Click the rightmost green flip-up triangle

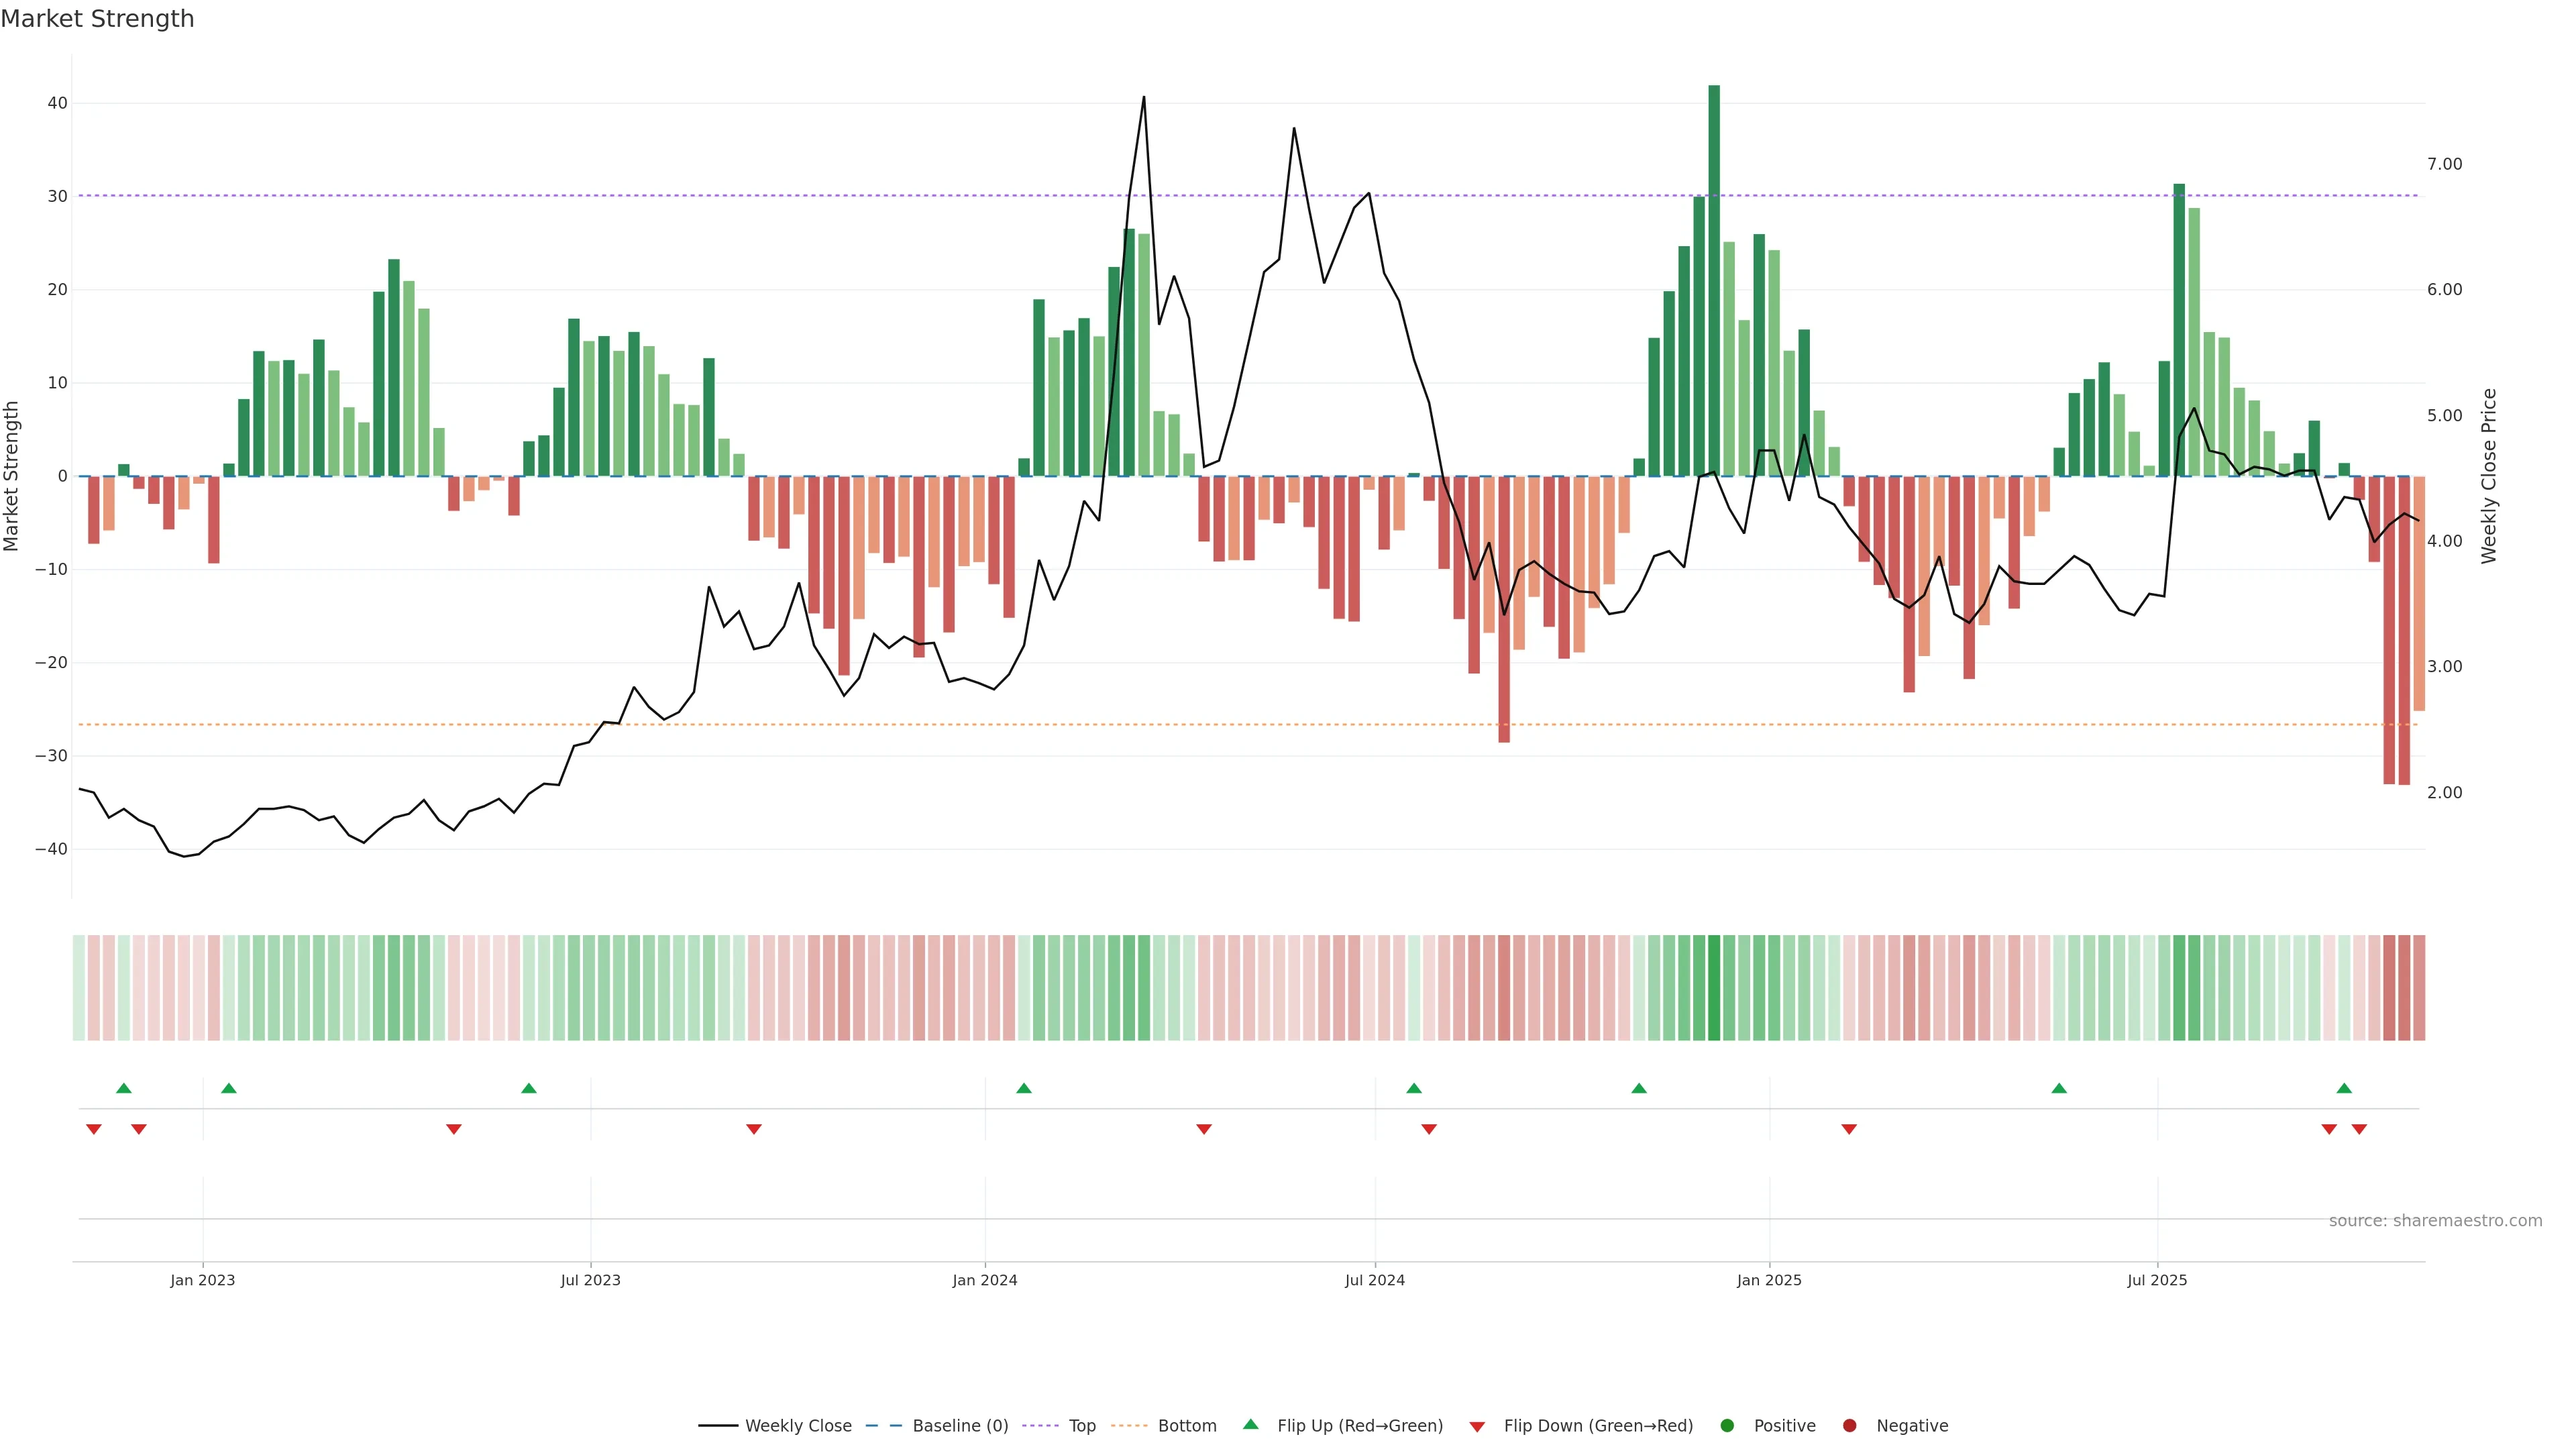point(2344,1088)
